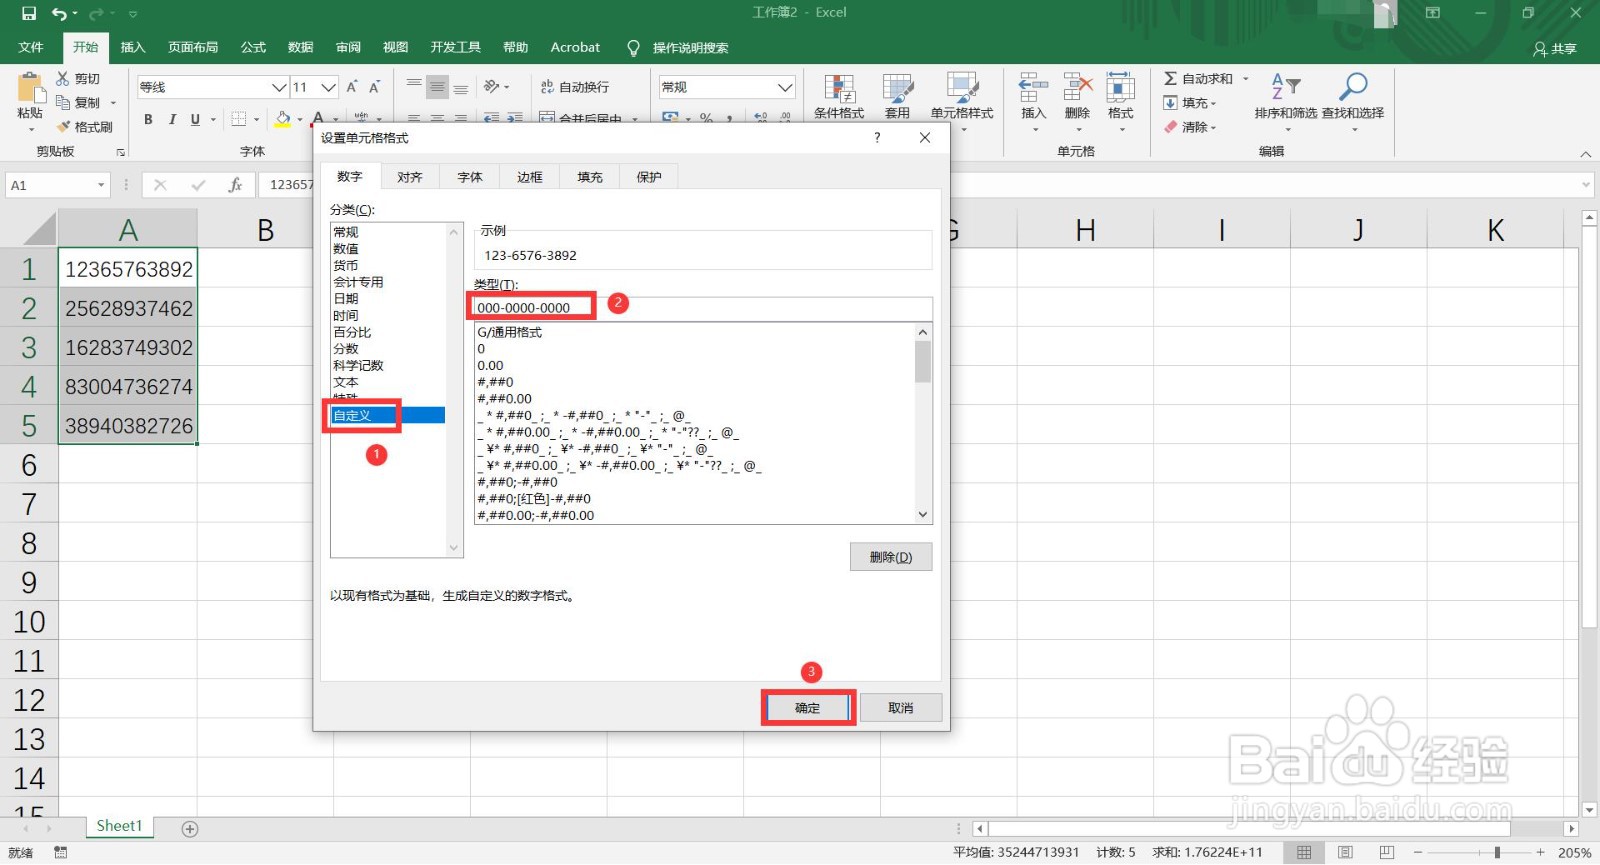Open Fill (填充) option
Viewport: 1600px width, 865px height.
click(x=1190, y=102)
